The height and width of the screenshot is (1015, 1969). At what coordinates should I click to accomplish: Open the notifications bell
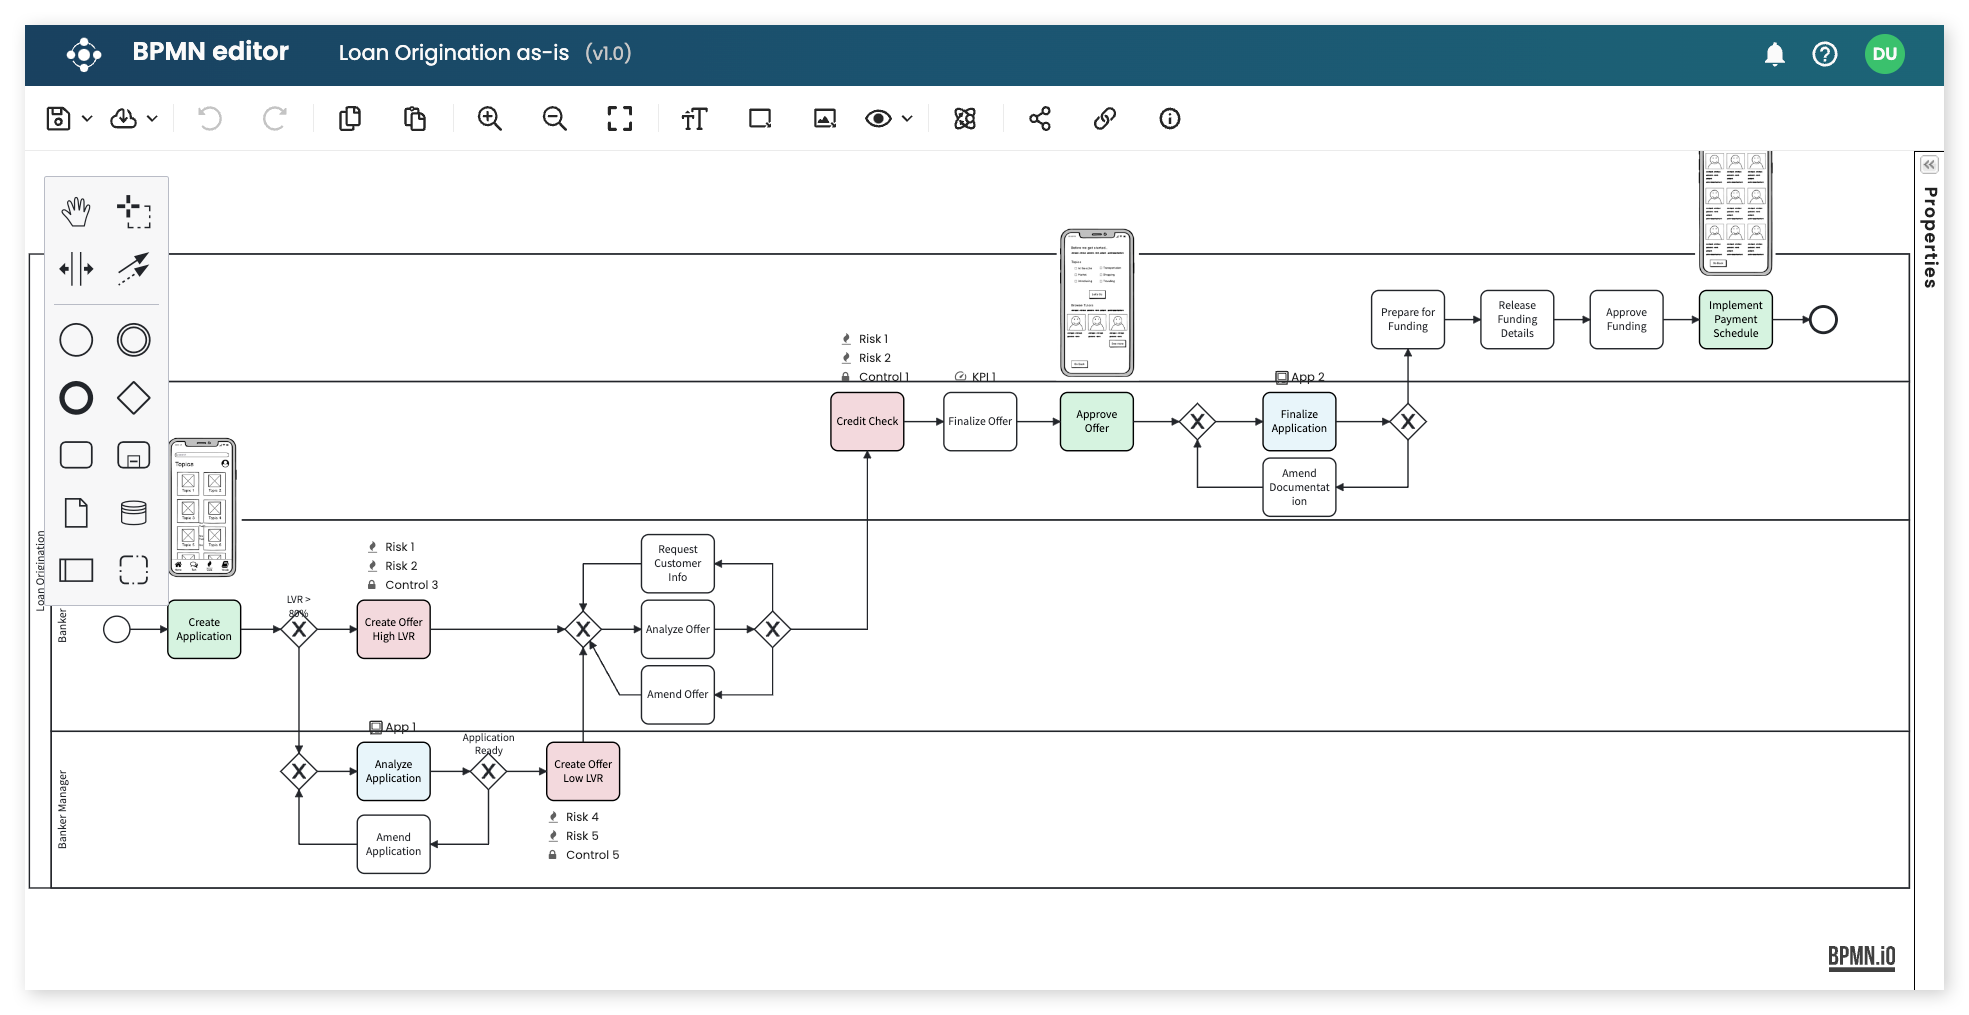pyautogui.click(x=1777, y=54)
